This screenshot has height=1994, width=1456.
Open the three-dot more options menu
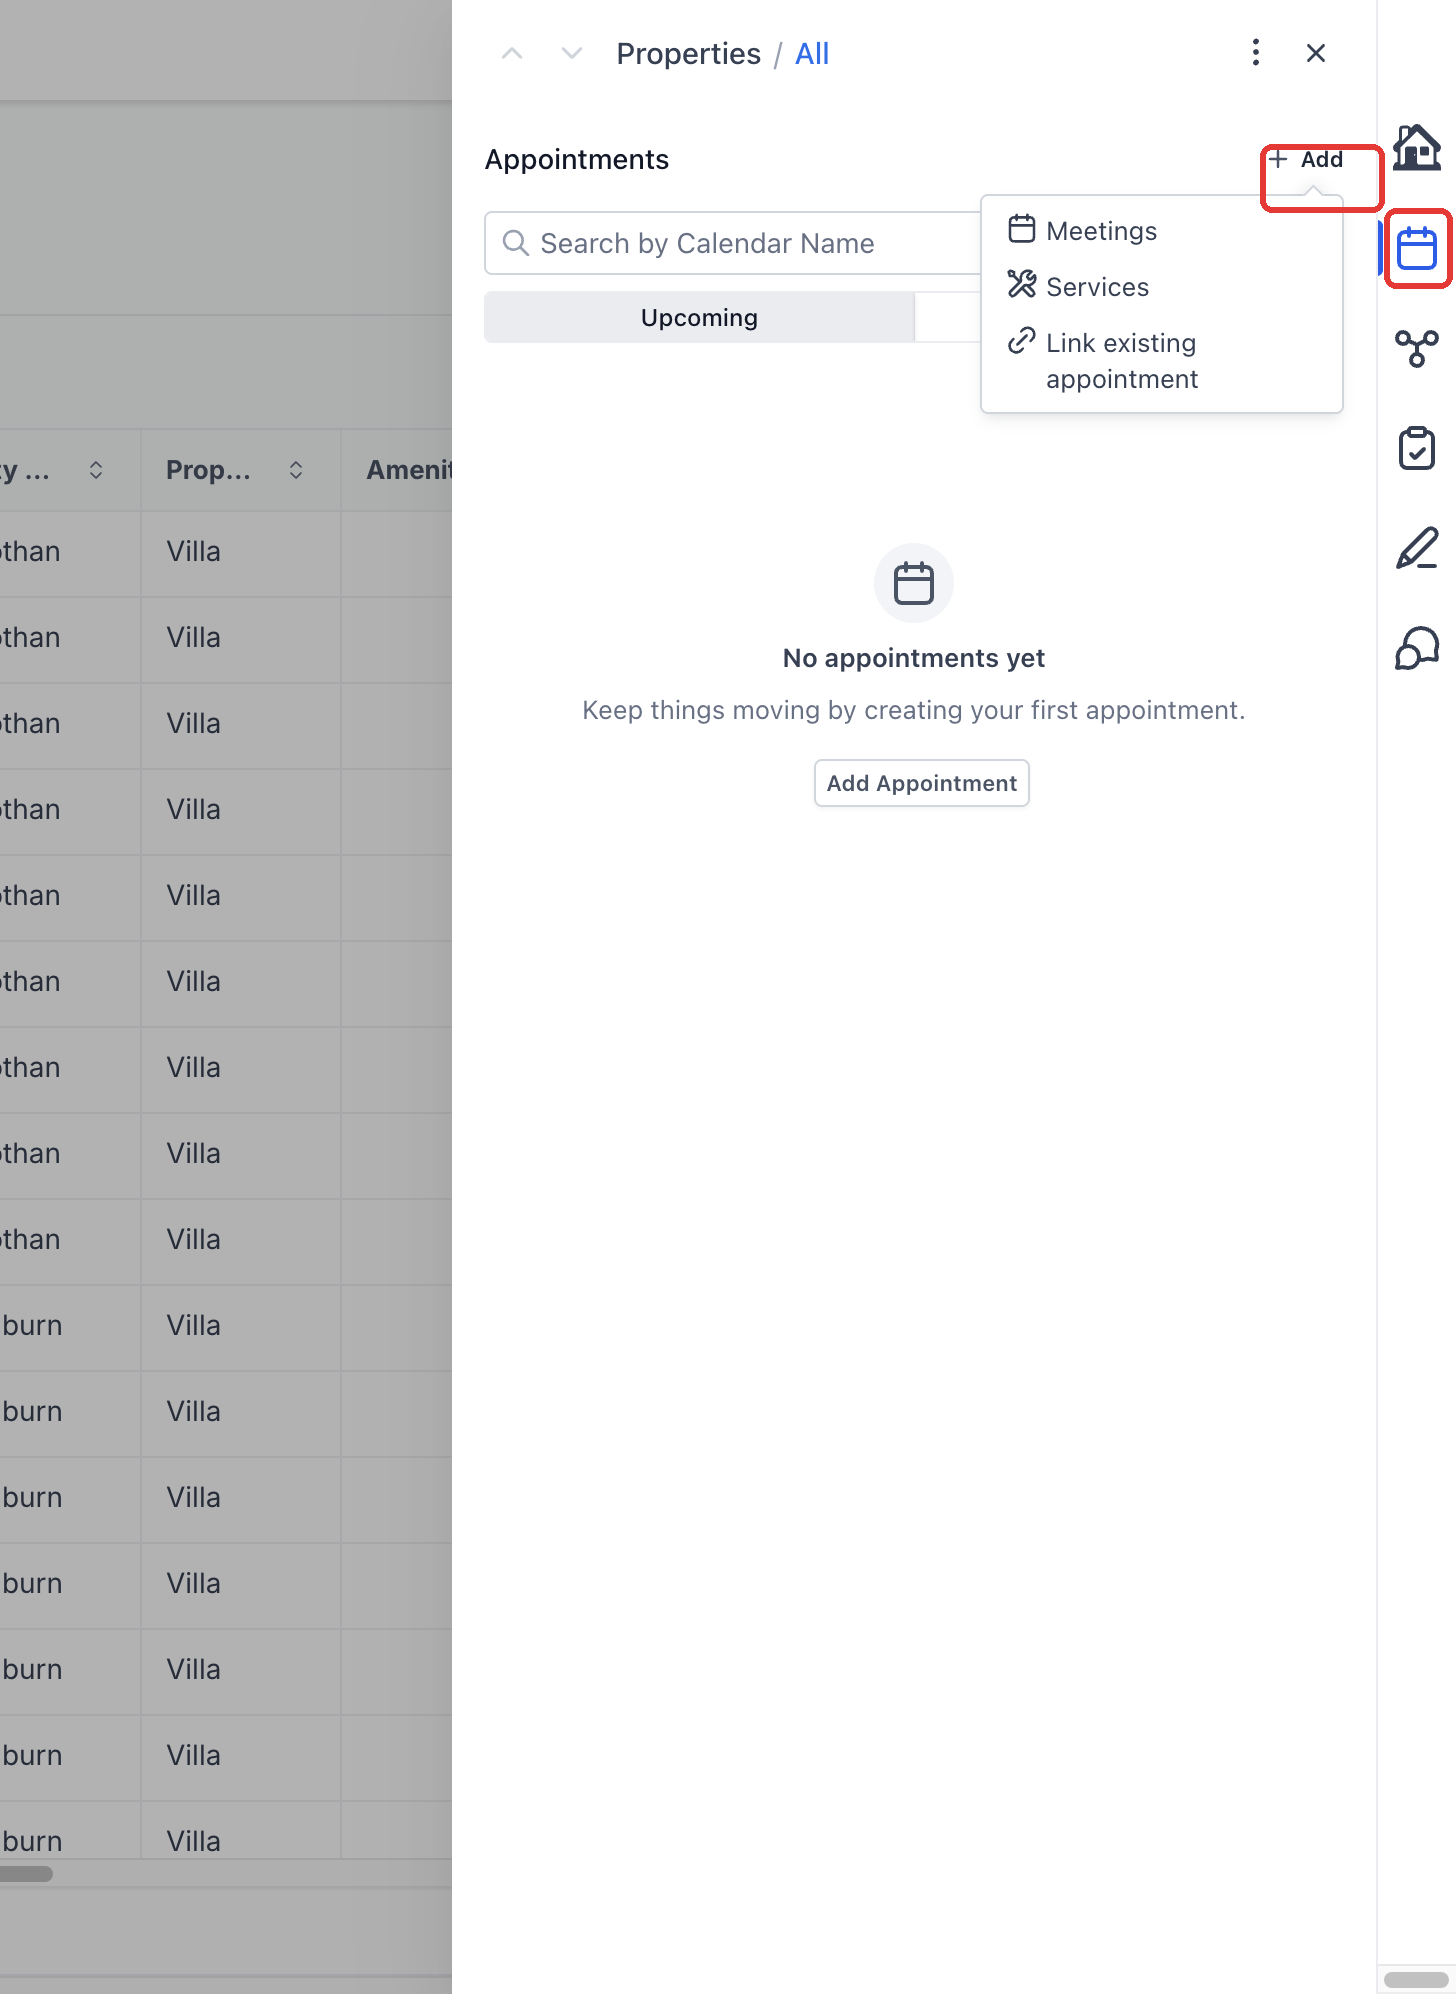[x=1256, y=53]
